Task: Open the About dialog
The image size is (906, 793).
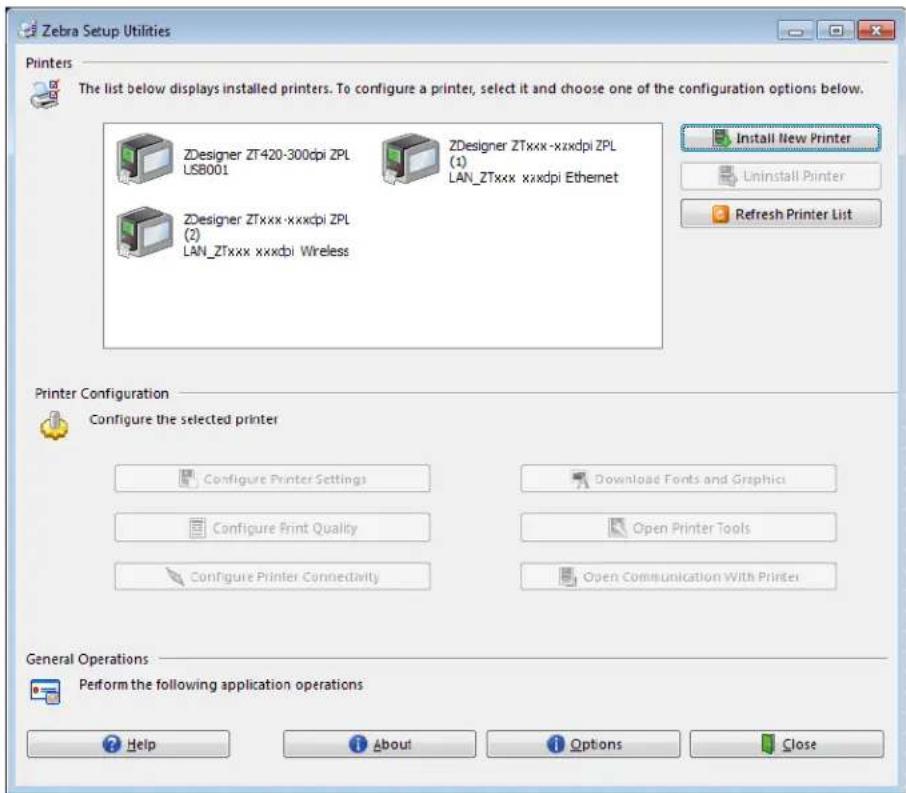Action: (x=380, y=744)
